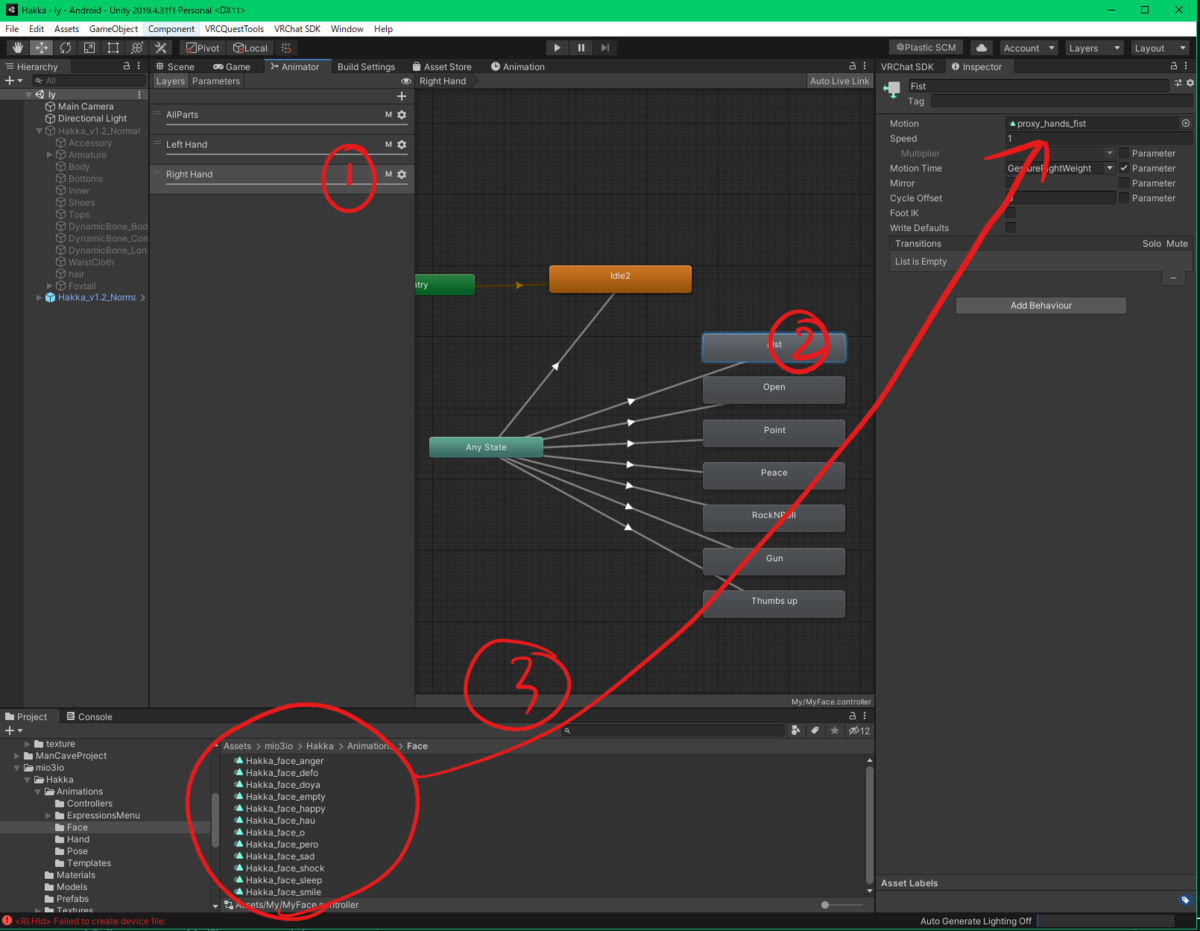This screenshot has width=1200, height=931.
Task: Enable Multiplier Parameter checkbox
Action: click(x=1124, y=154)
